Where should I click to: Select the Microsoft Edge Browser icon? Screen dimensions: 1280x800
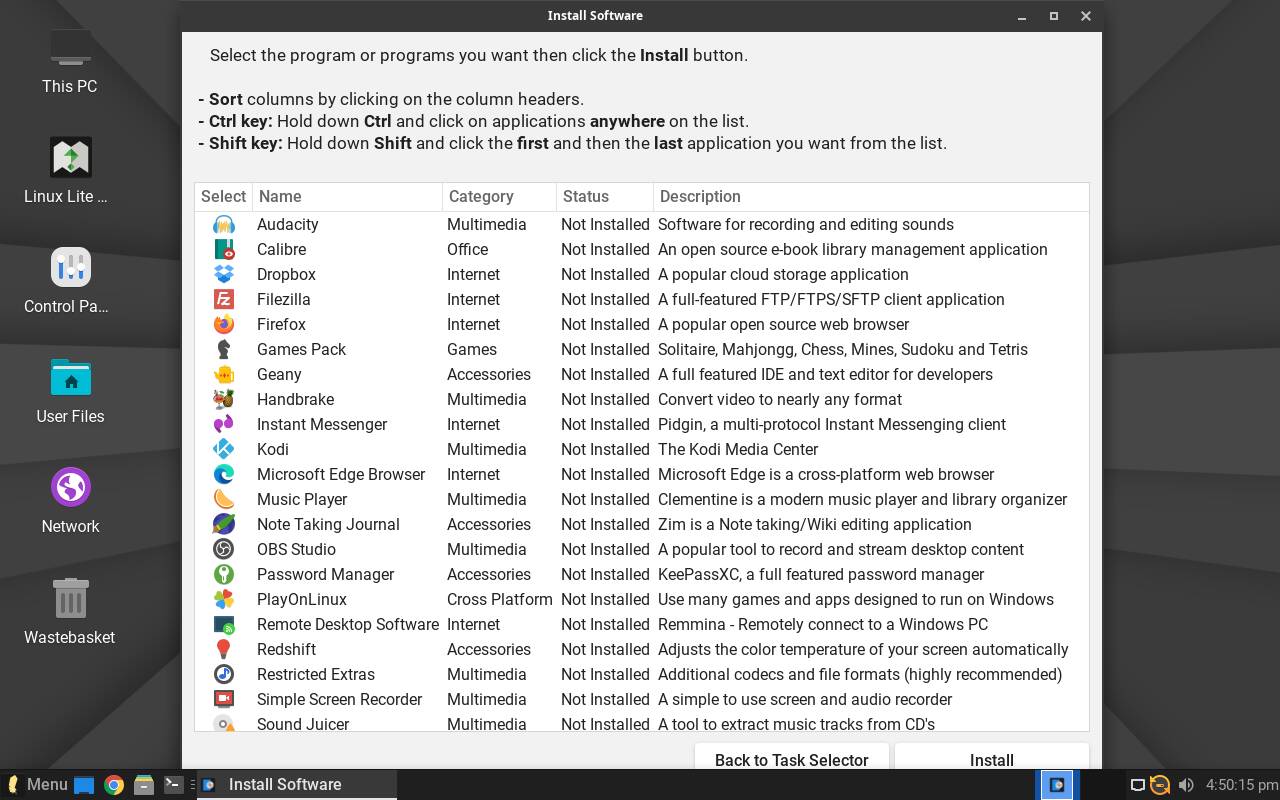pos(224,474)
